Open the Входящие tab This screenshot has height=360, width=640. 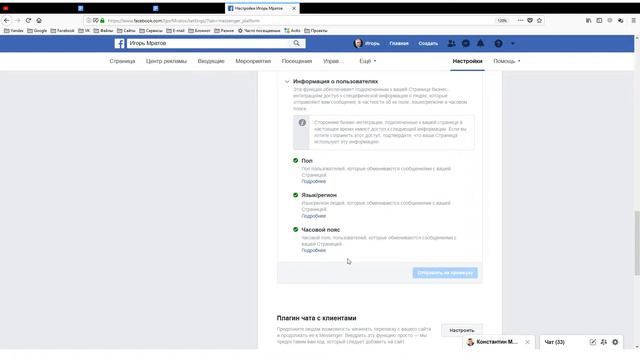(x=211, y=61)
